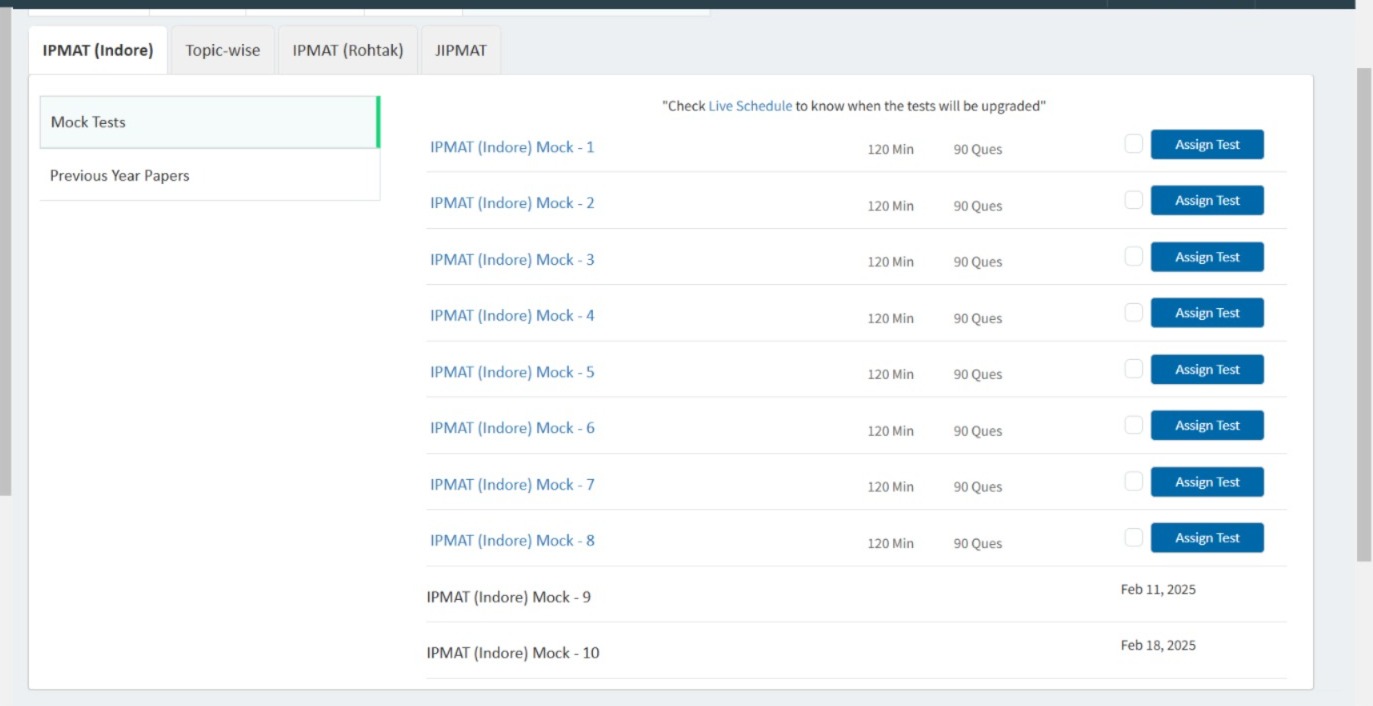Select the JIPMAT tab
Image resolution: width=1373 pixels, height=706 pixels.
point(461,50)
